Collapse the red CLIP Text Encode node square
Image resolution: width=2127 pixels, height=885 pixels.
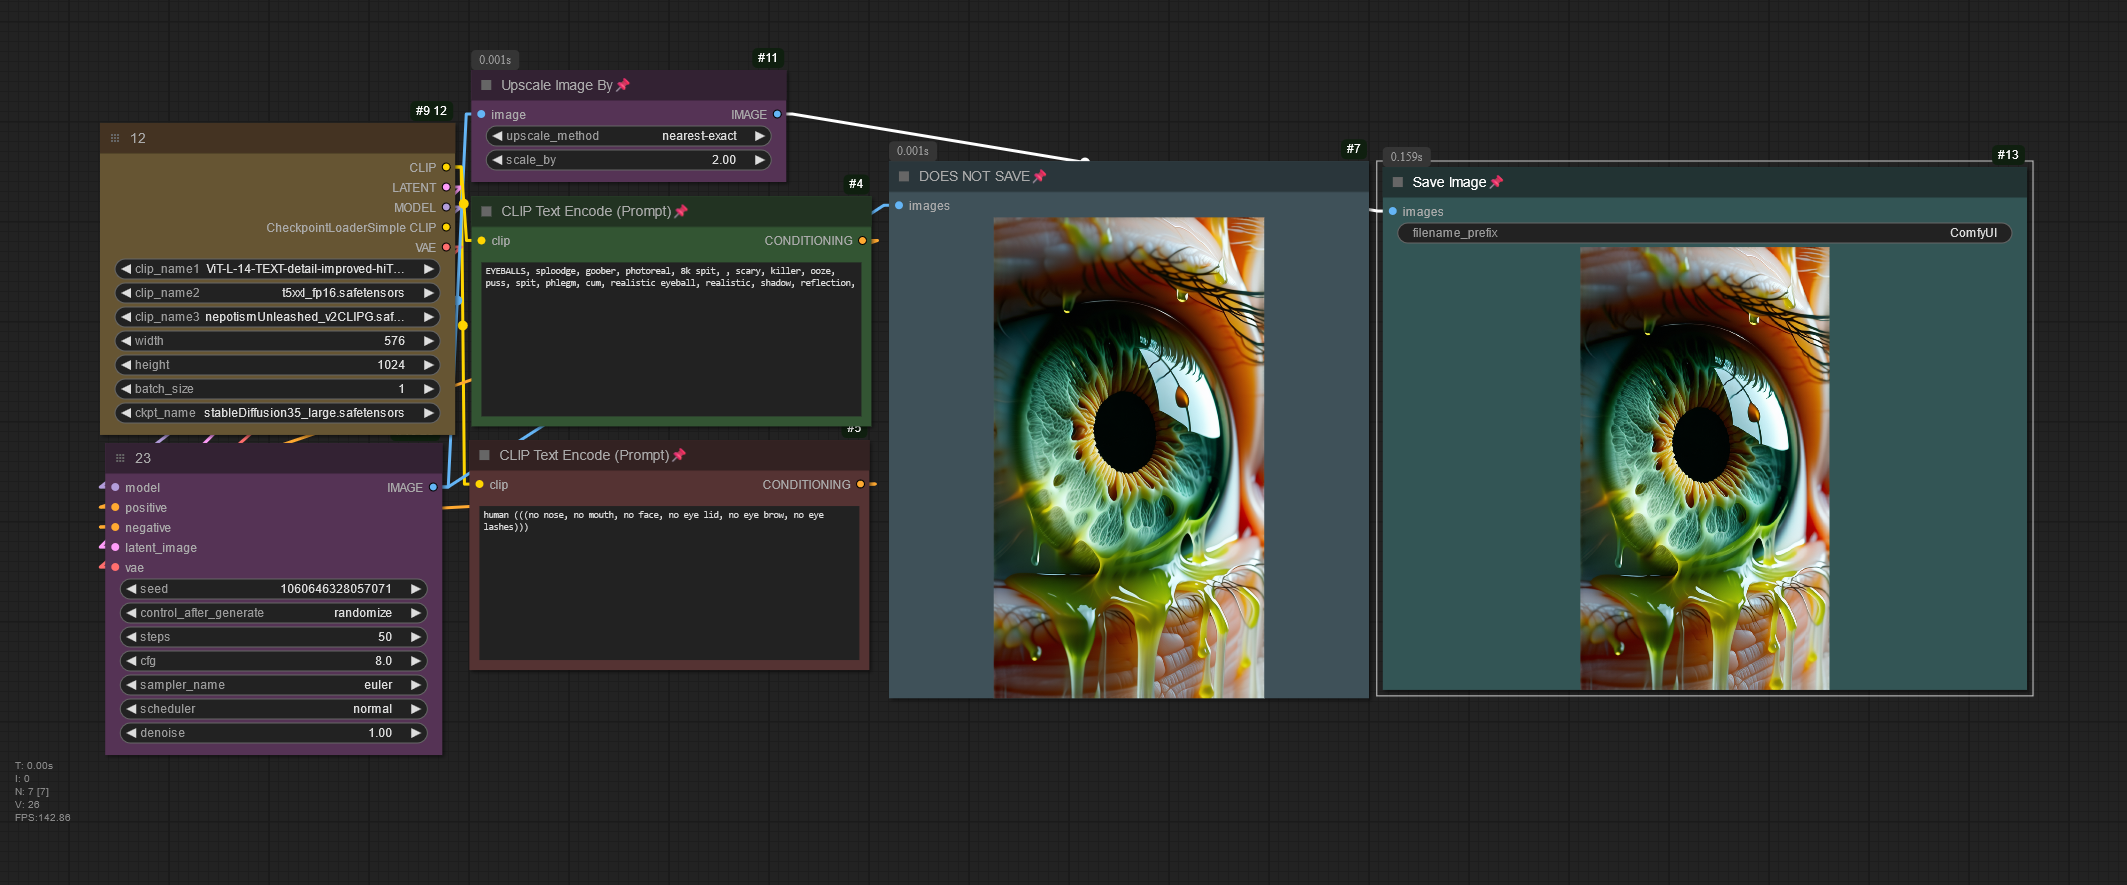click(485, 455)
